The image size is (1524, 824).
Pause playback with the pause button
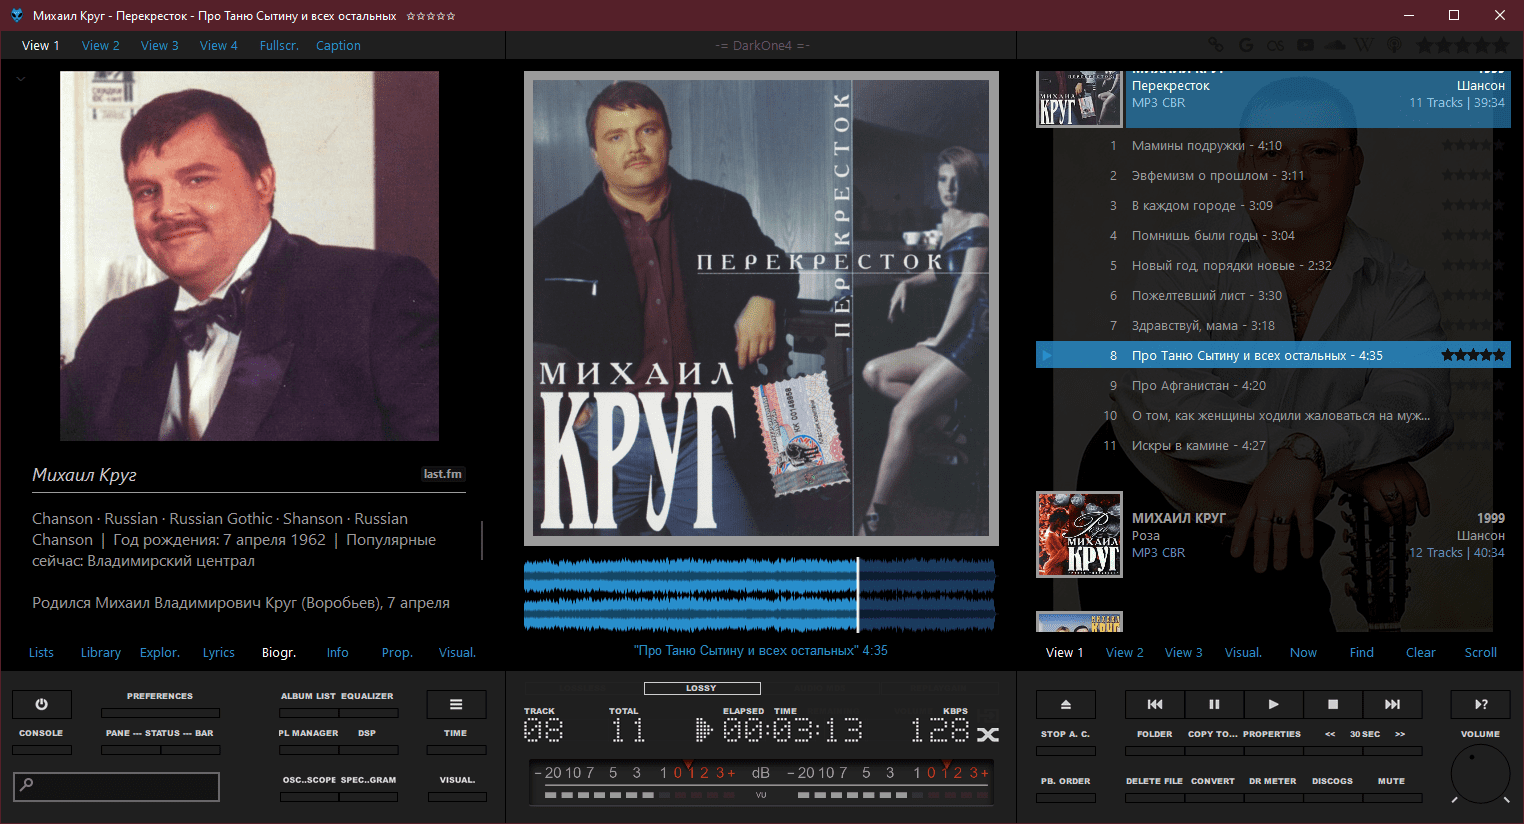1214,704
